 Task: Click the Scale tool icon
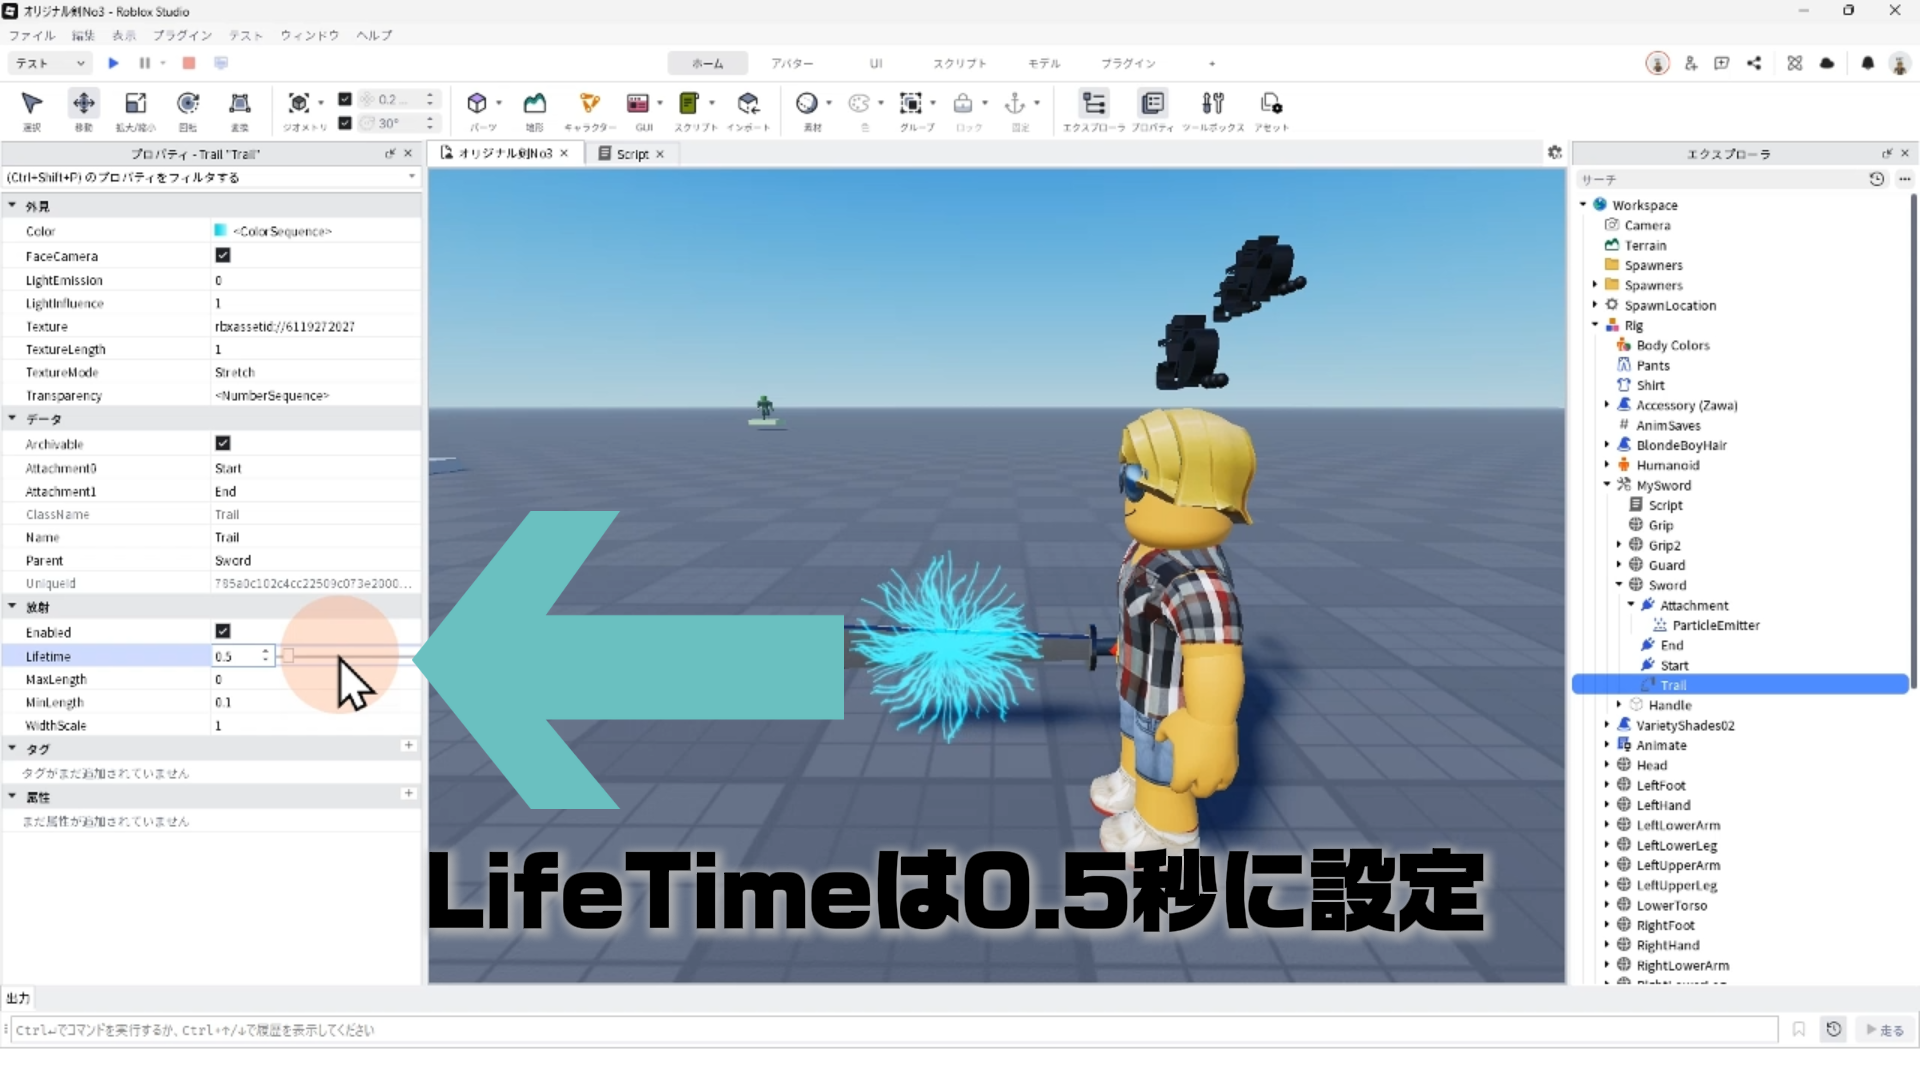(135, 103)
